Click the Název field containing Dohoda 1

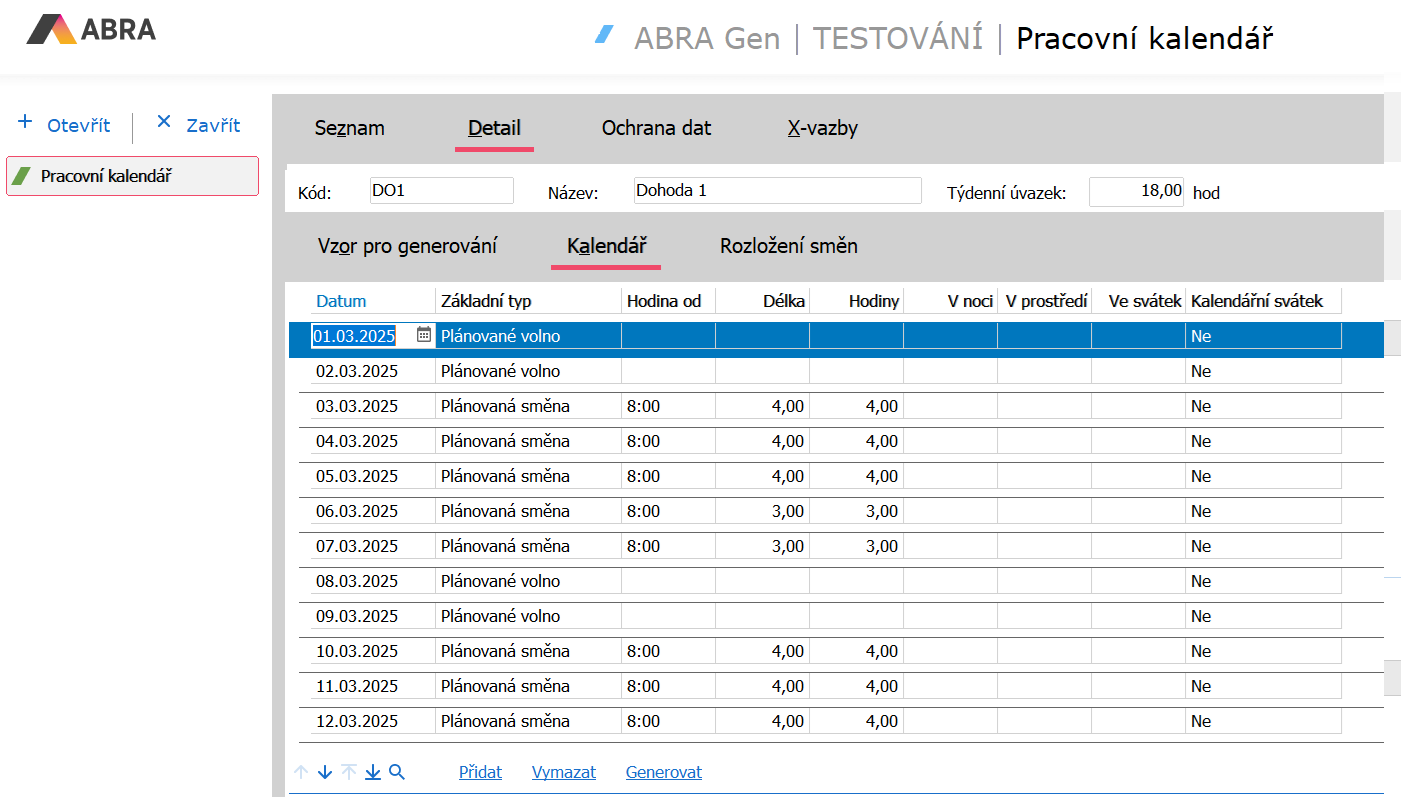[x=777, y=190]
